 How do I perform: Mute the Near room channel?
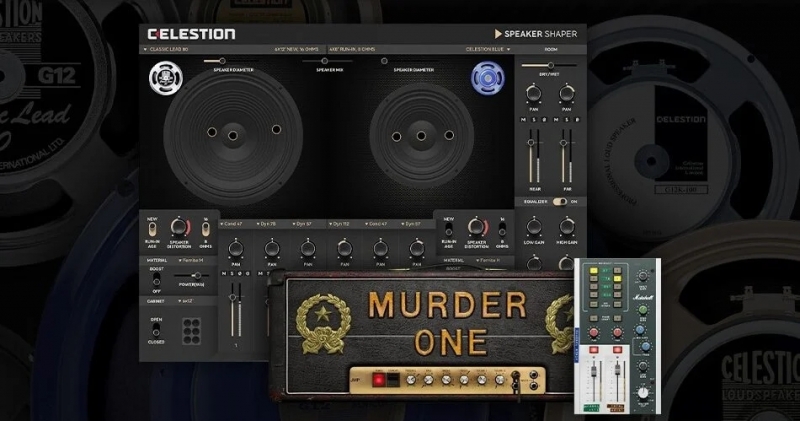[523, 120]
